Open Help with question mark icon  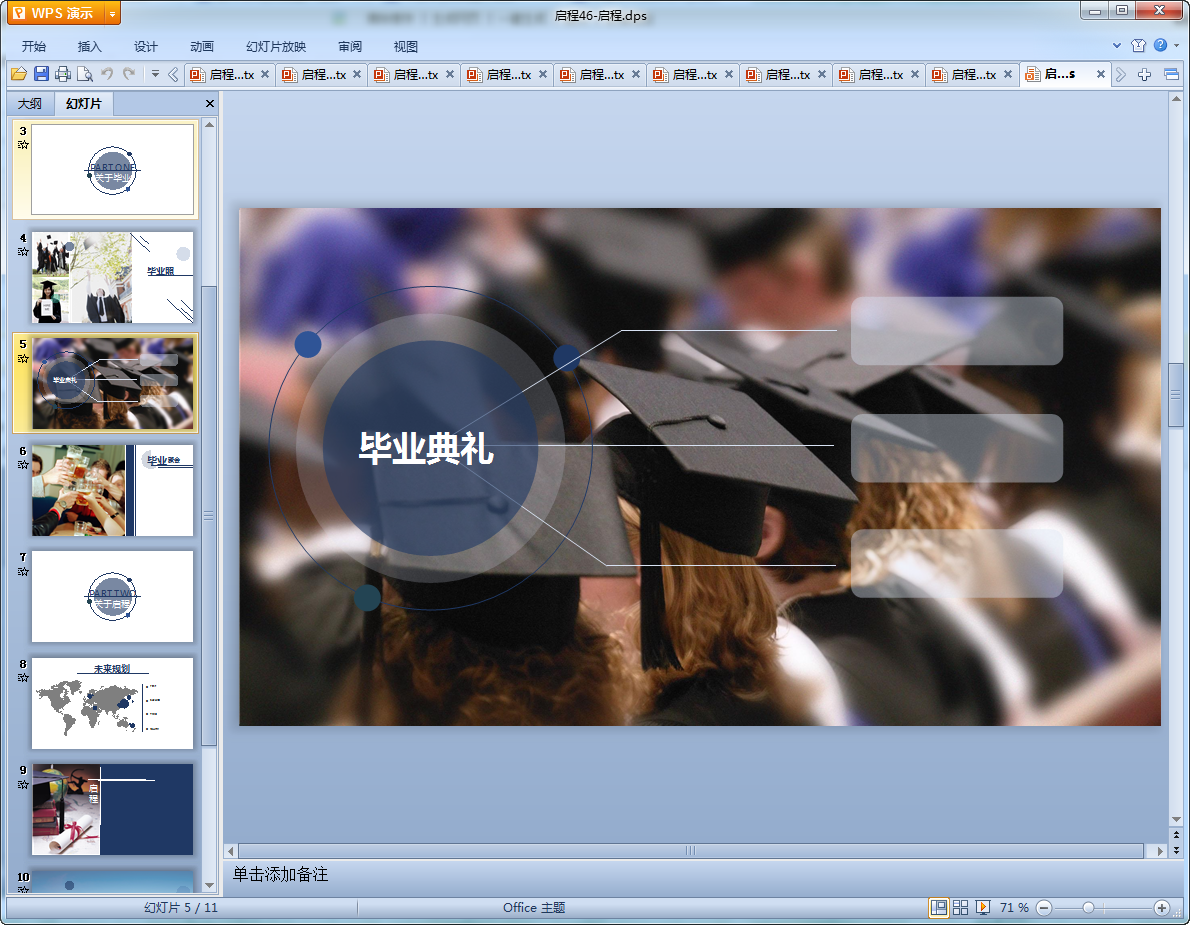(x=1160, y=45)
